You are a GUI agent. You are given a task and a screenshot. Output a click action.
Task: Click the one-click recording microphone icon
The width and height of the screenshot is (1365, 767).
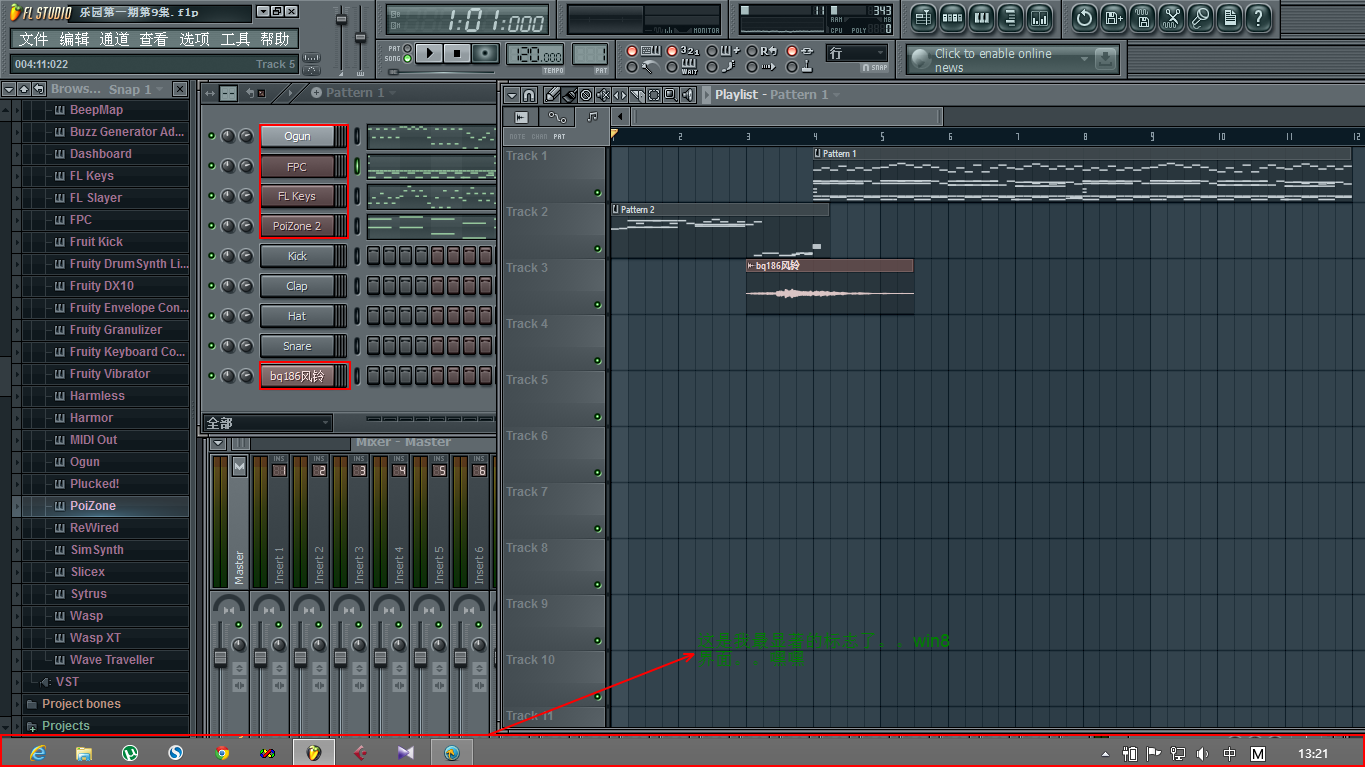pyautogui.click(x=1201, y=17)
